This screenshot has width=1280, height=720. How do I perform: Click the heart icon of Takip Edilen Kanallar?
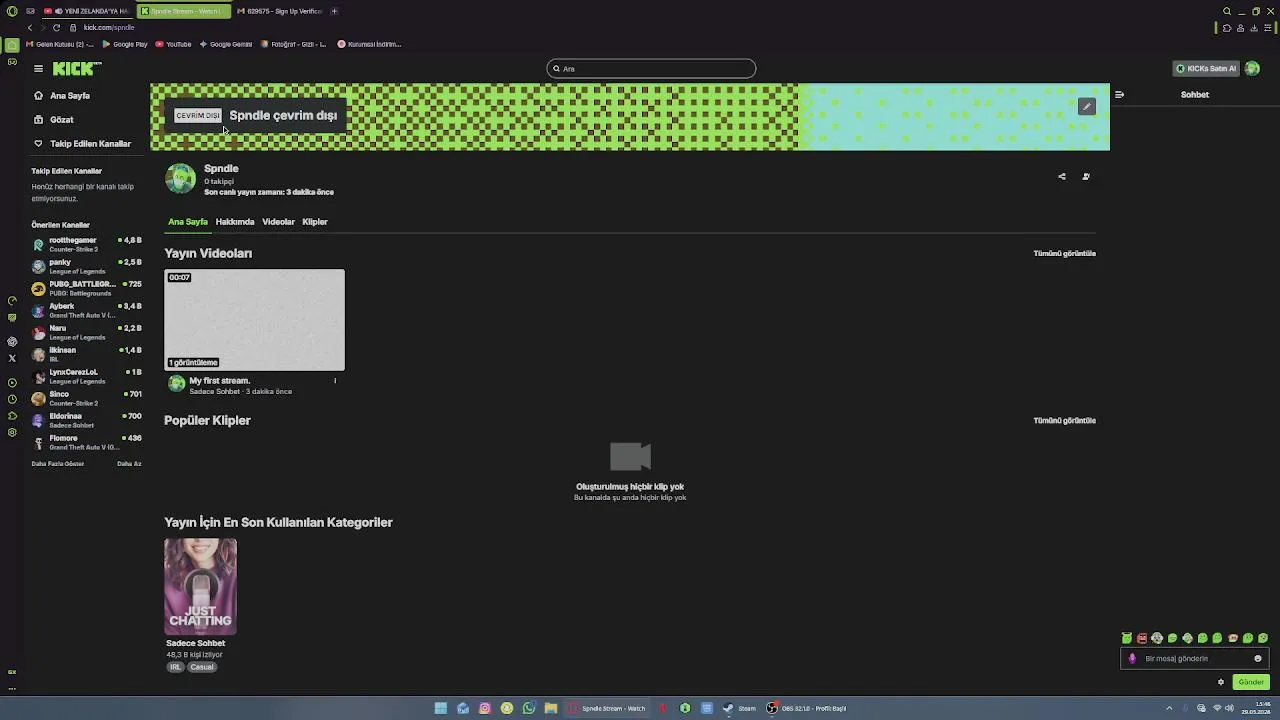point(38,144)
